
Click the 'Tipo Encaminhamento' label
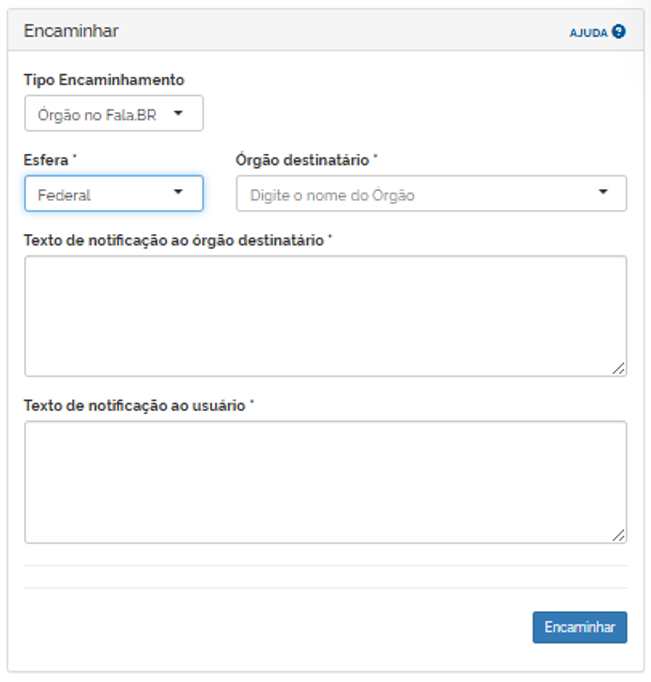104,80
